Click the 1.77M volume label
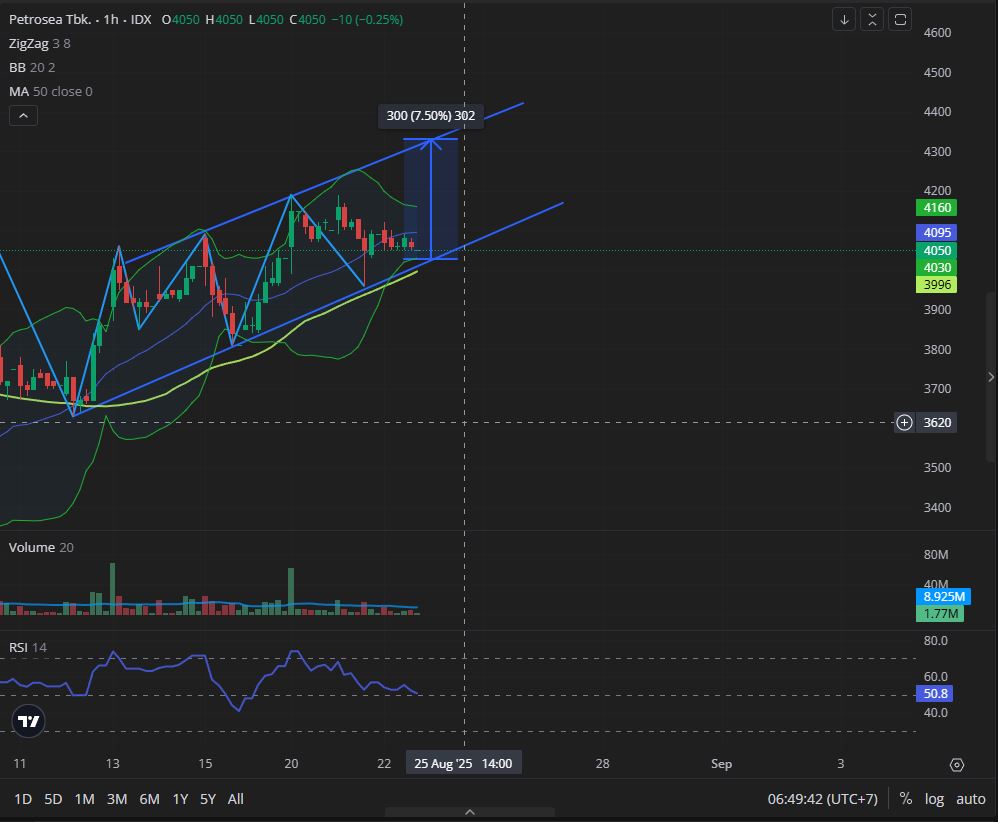The image size is (998, 822). [940, 614]
